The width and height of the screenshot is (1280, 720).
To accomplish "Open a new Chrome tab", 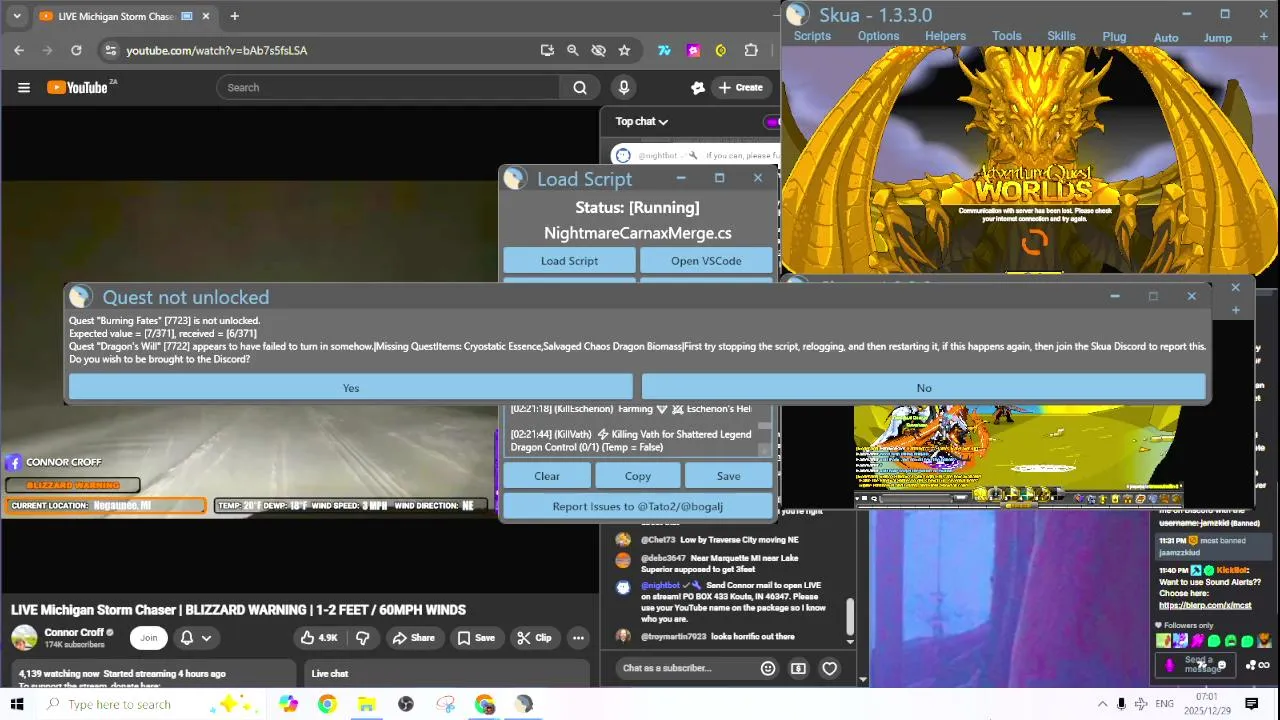I will point(234,16).
